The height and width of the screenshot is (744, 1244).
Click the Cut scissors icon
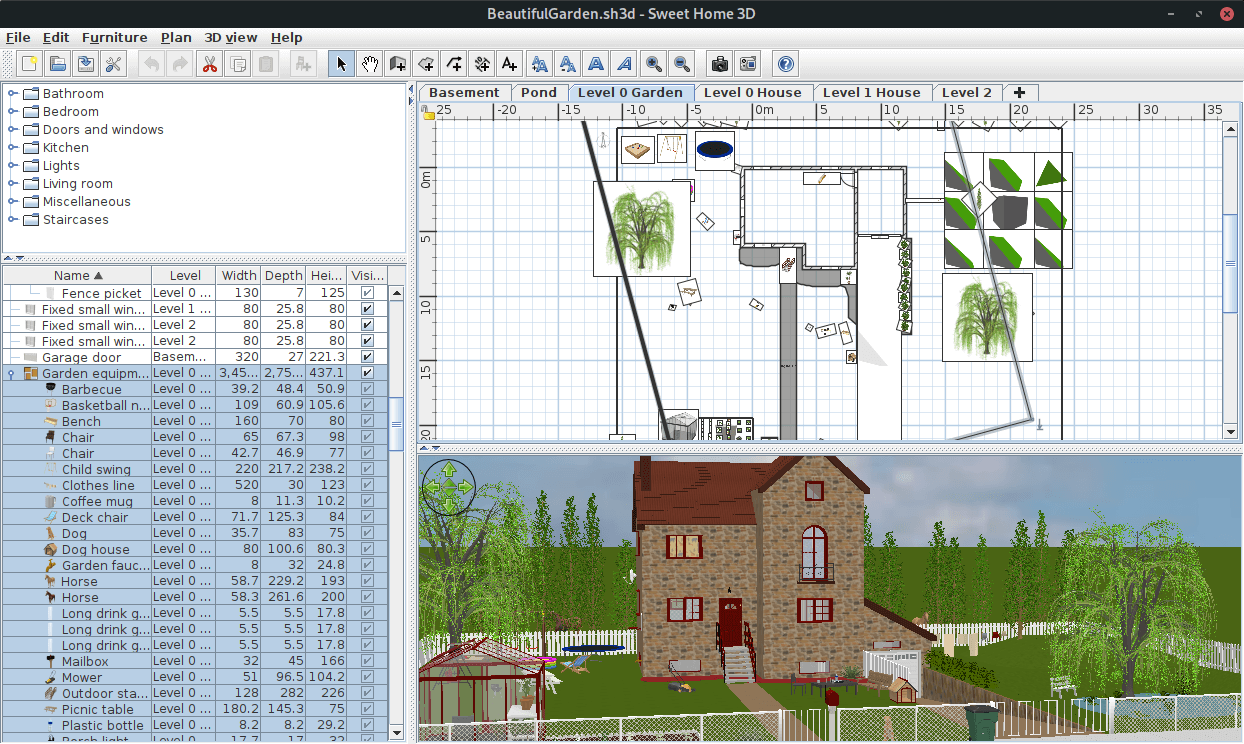point(210,64)
